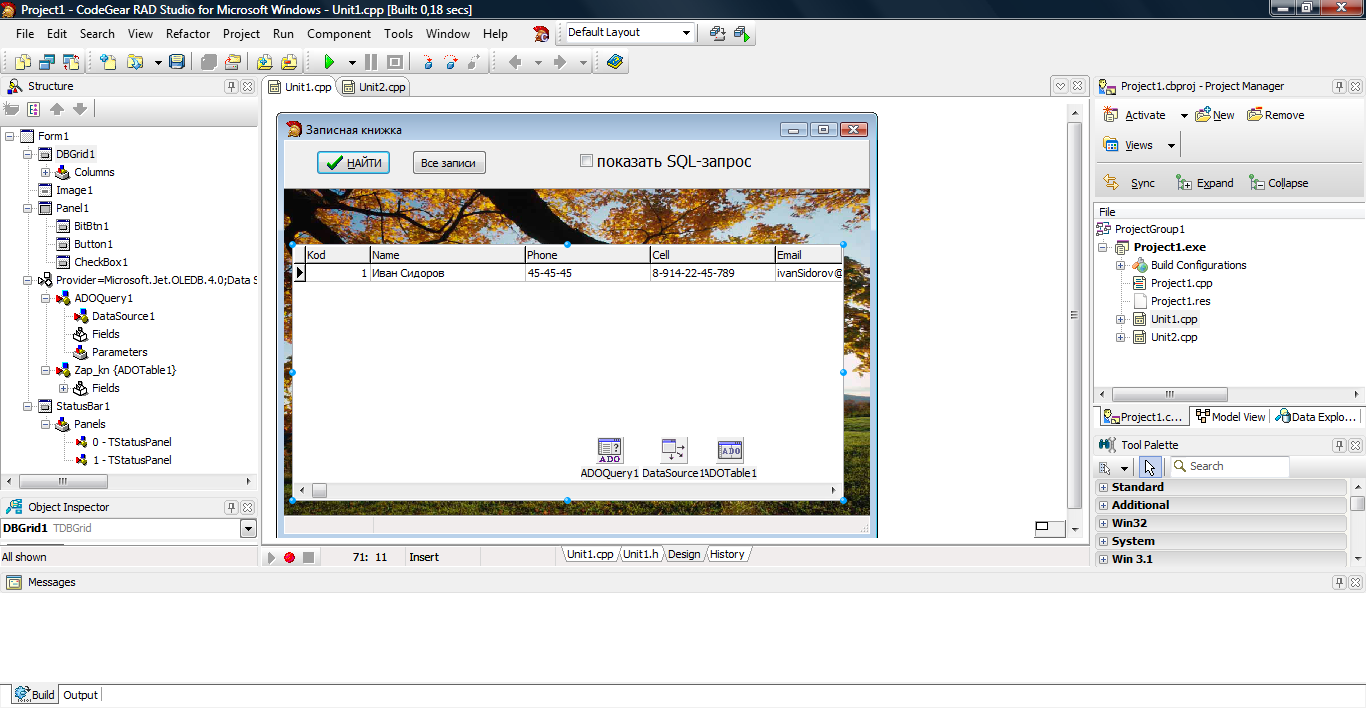1366x708 pixels.
Task: Expand the Additional category in Tool Palette
Action: 1104,505
